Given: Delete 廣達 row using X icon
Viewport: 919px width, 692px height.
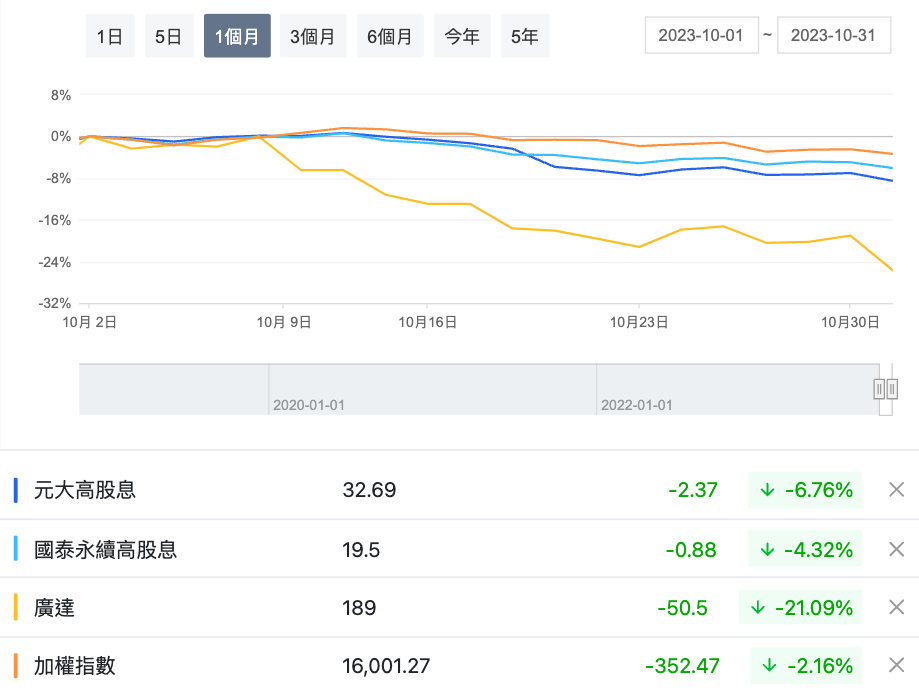Looking at the screenshot, I should click(896, 607).
